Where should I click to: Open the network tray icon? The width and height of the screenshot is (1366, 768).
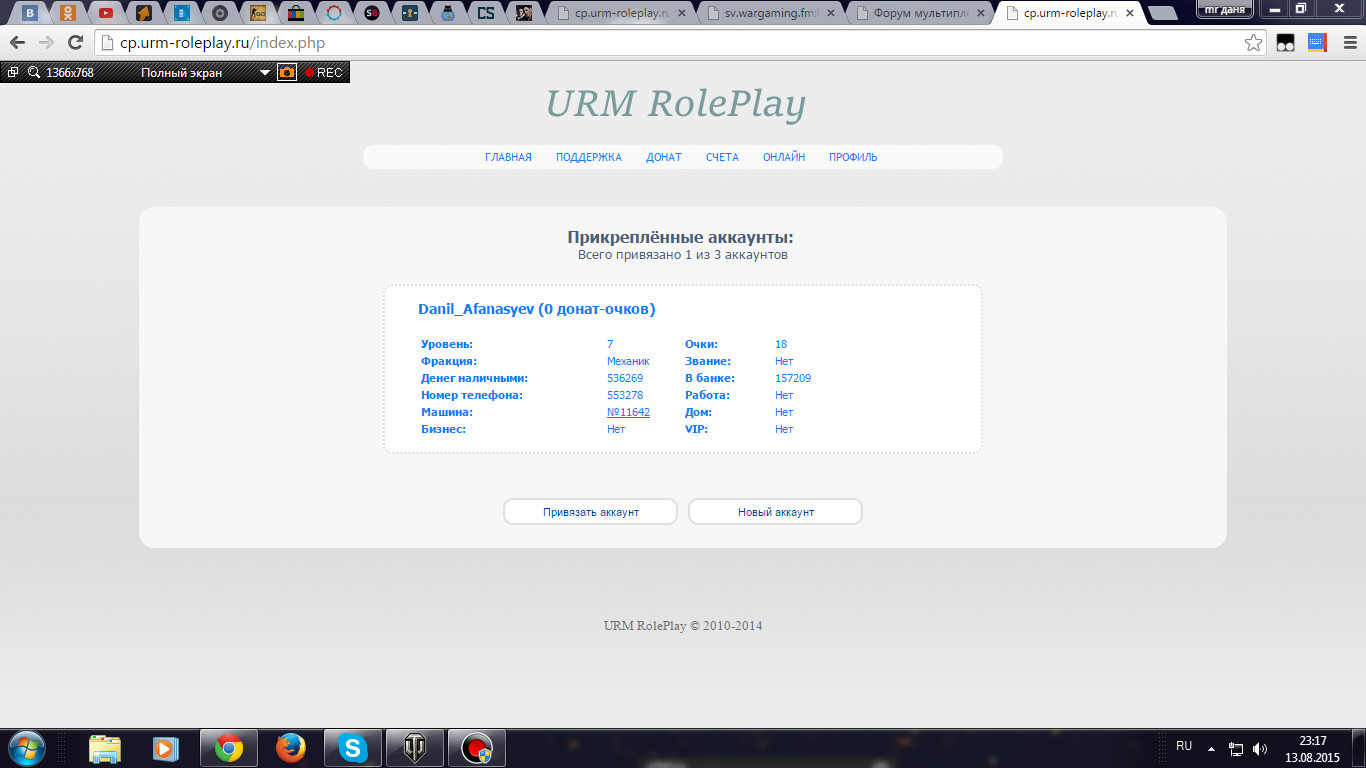tap(1236, 748)
